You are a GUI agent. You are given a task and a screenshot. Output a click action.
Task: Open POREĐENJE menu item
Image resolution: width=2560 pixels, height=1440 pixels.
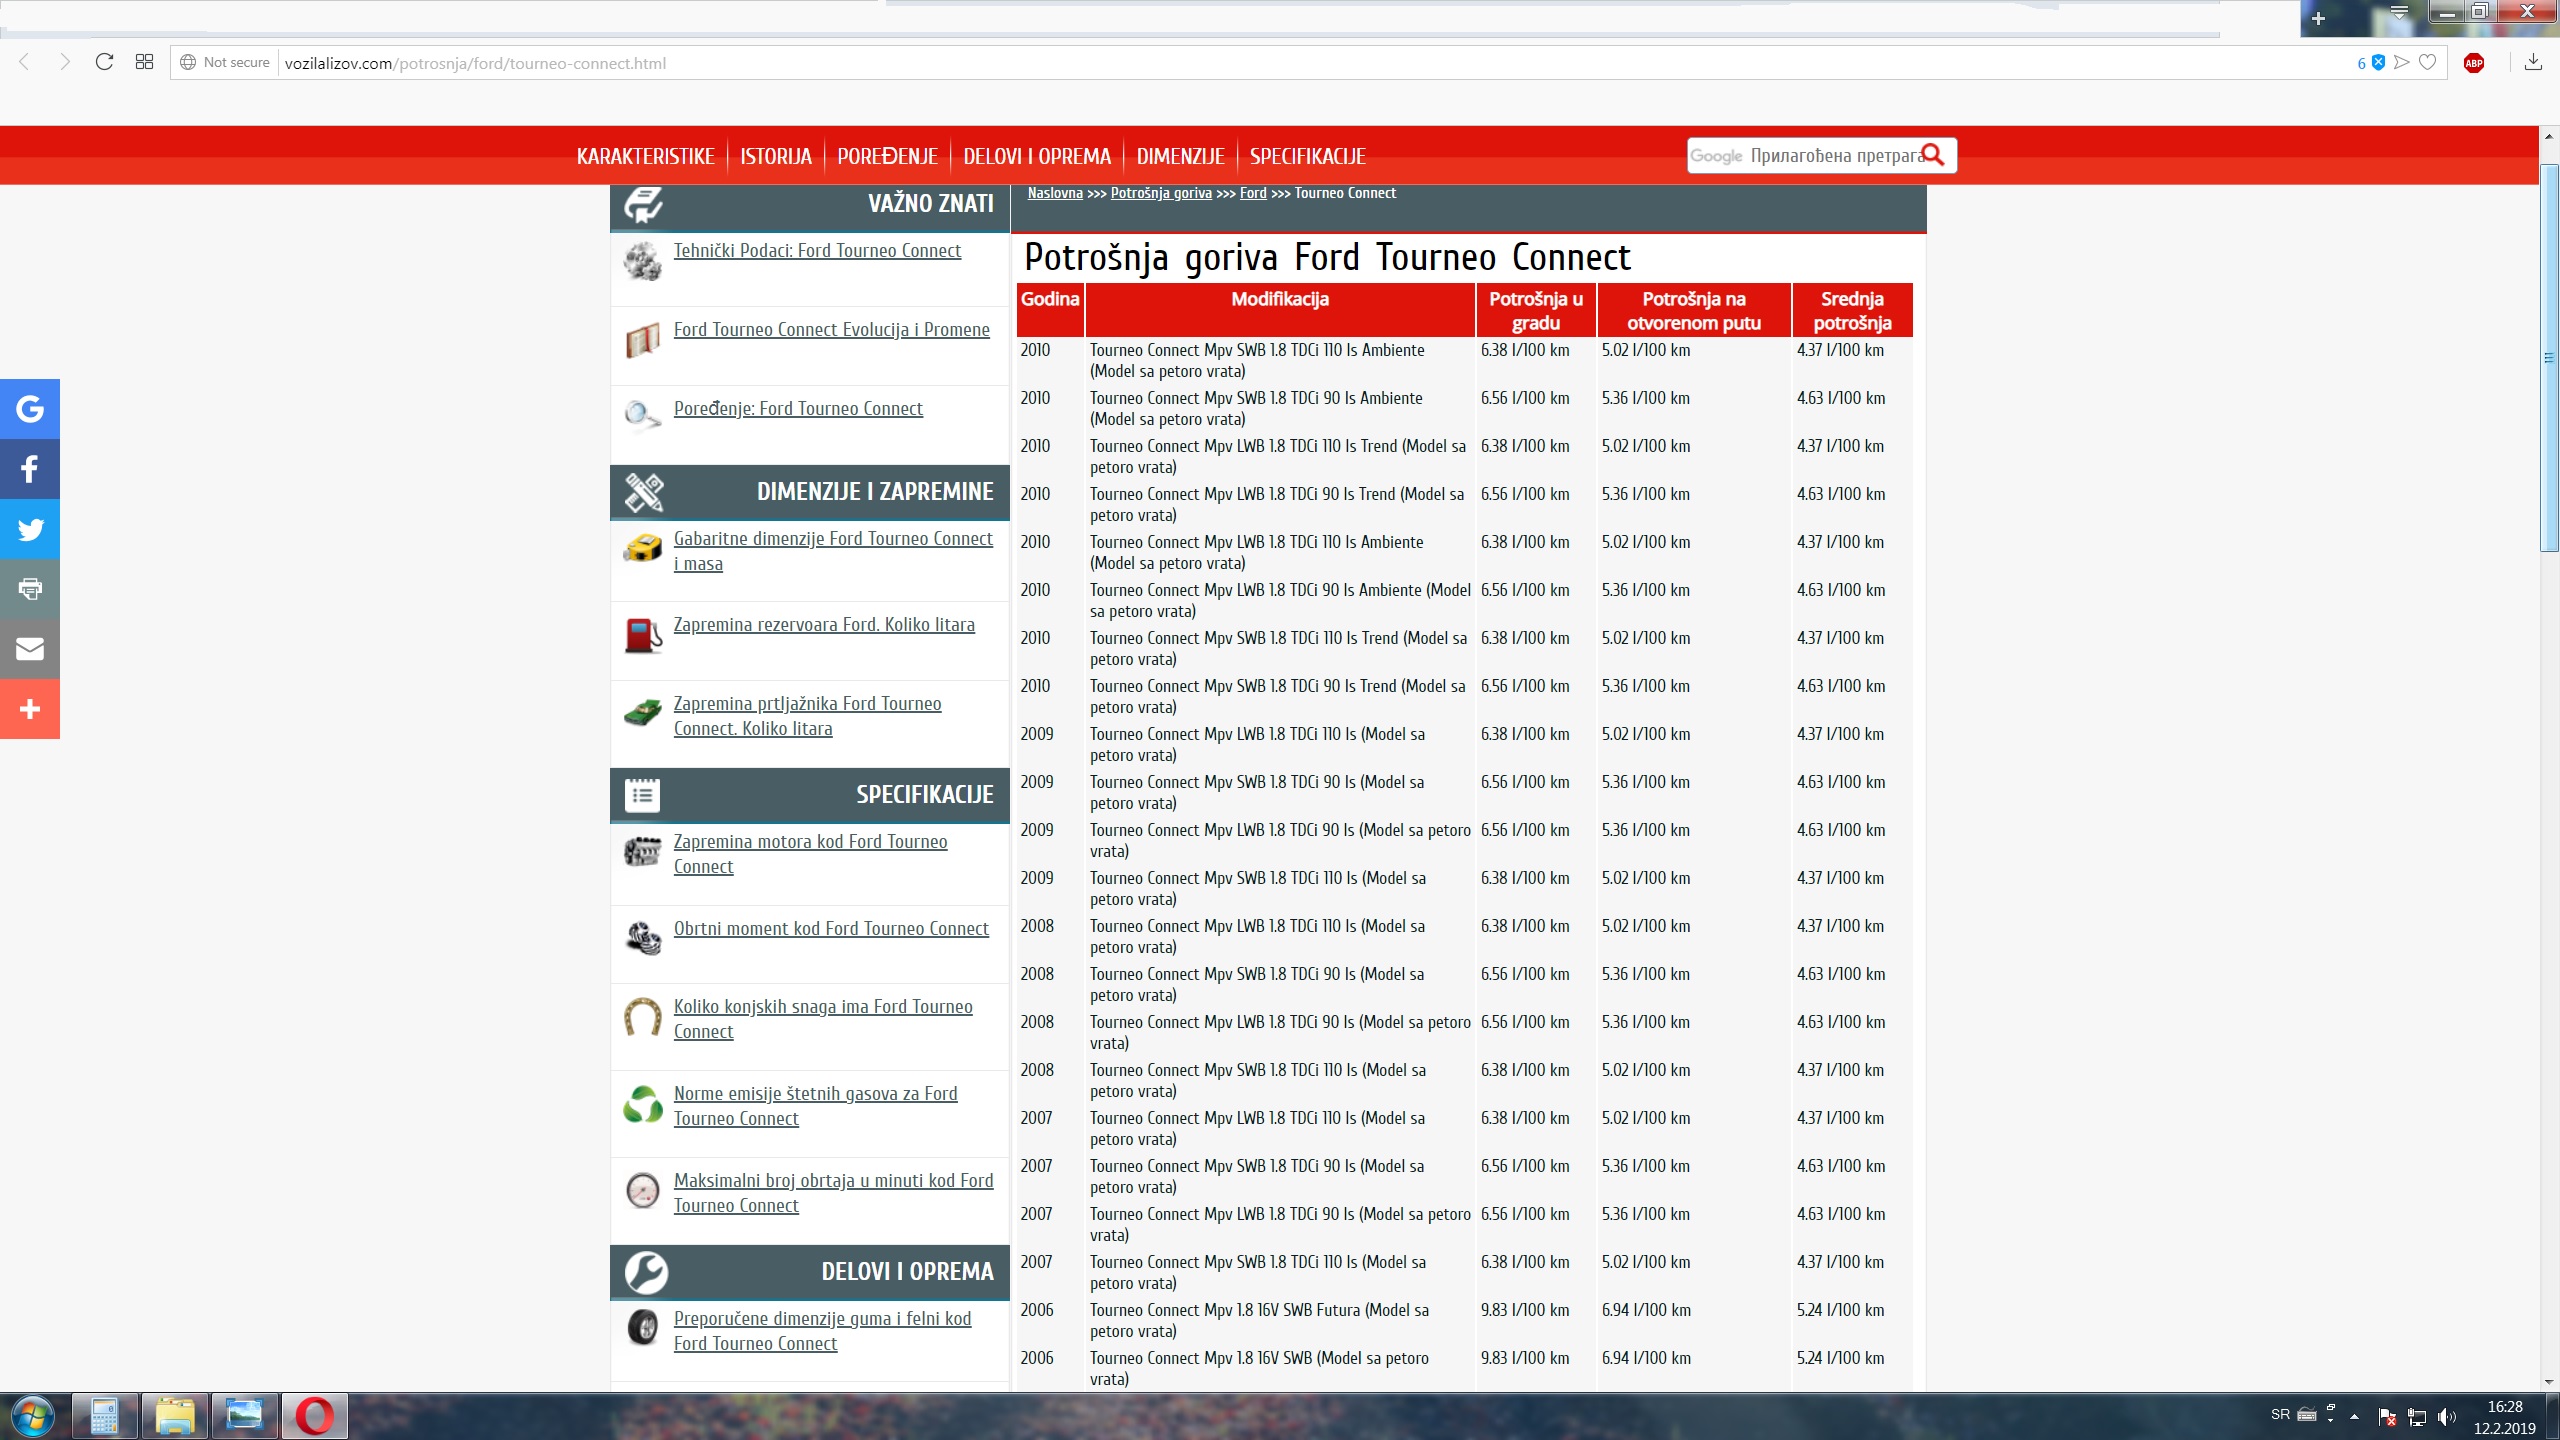coord(887,156)
